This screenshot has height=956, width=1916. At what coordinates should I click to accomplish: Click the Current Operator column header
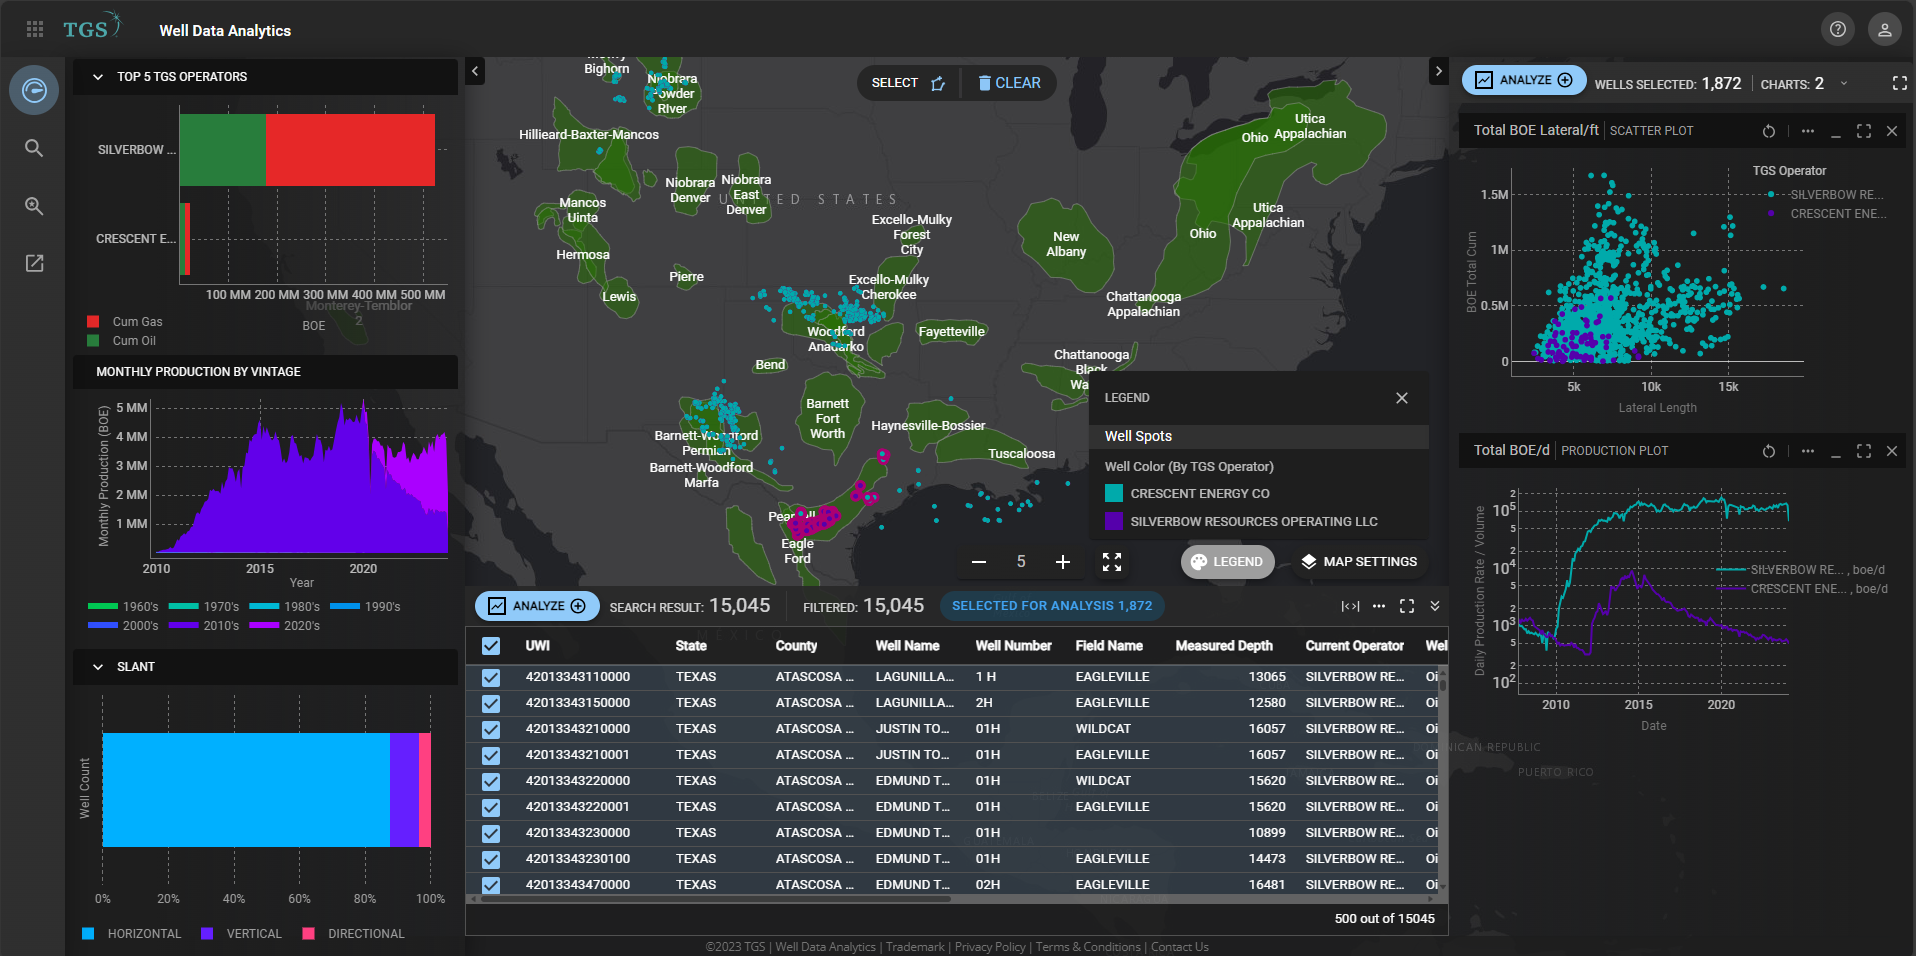1354,646
